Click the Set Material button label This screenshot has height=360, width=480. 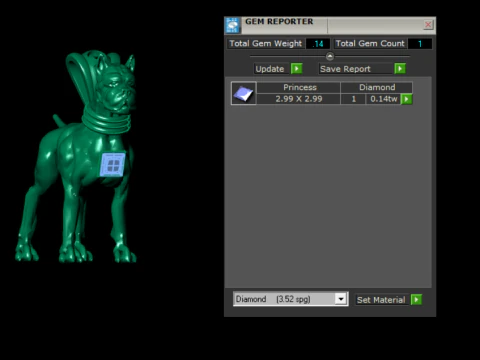381,300
